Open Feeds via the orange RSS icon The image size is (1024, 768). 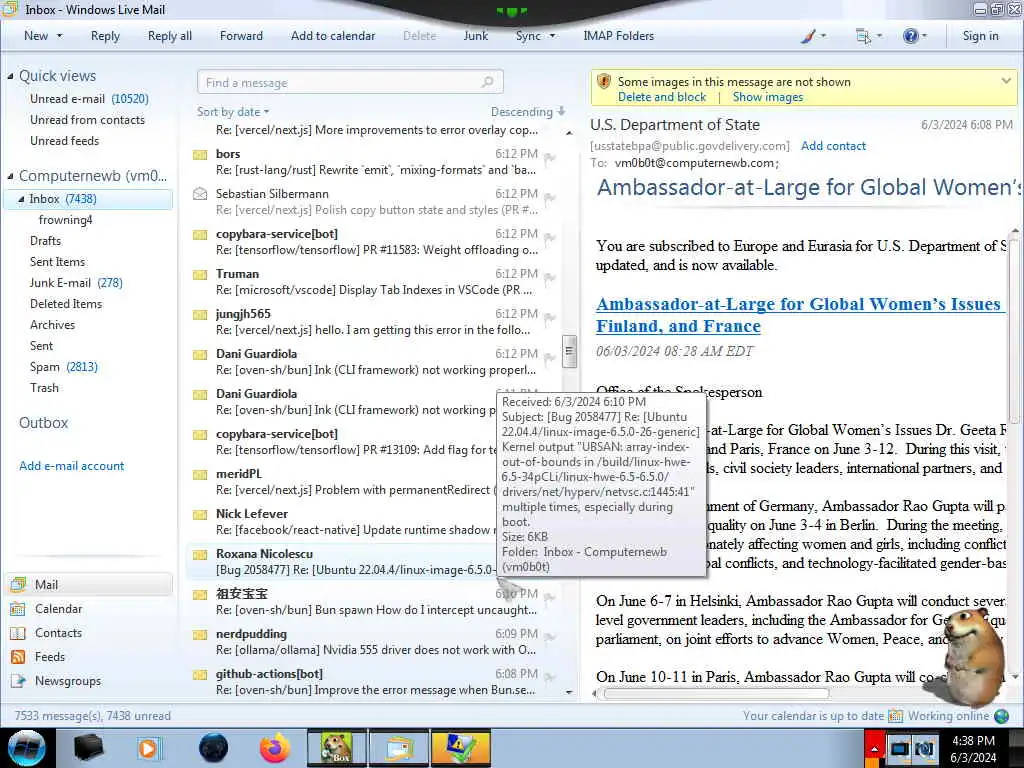pyautogui.click(x=18, y=657)
